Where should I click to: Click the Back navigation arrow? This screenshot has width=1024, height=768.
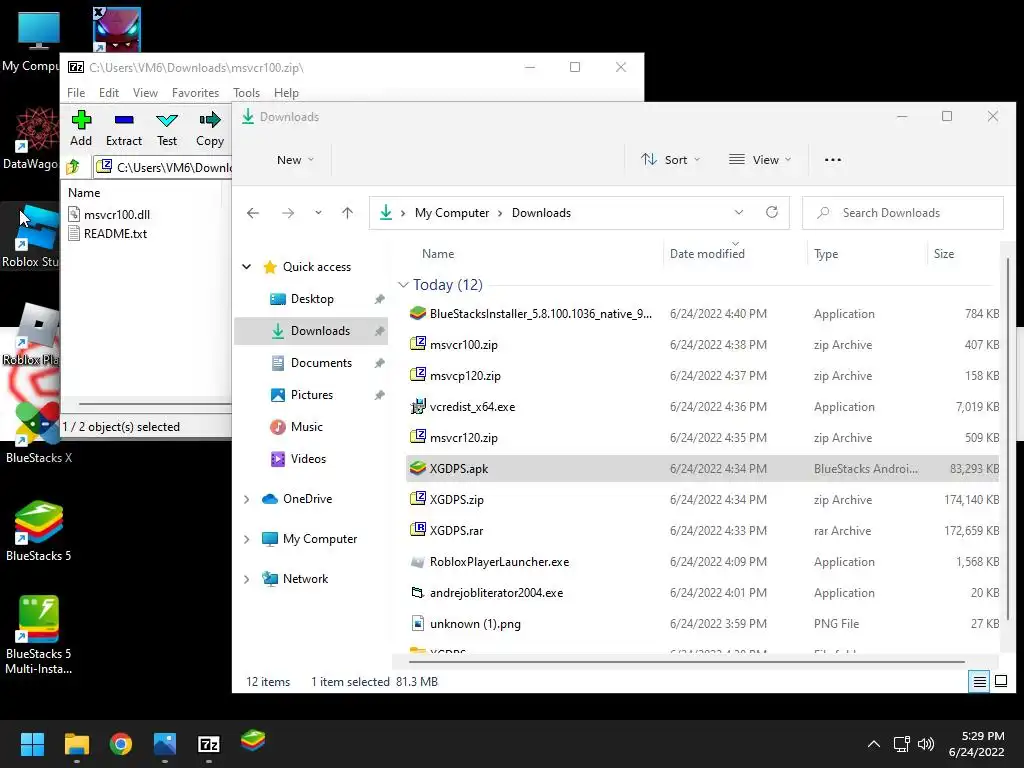253,213
